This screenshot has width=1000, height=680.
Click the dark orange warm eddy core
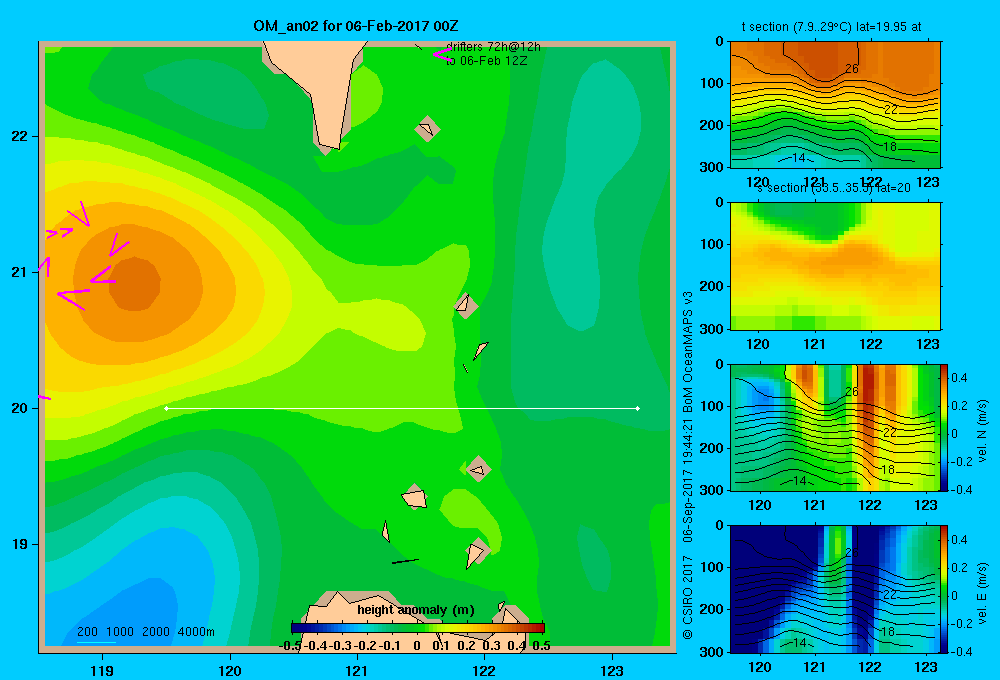(135, 284)
